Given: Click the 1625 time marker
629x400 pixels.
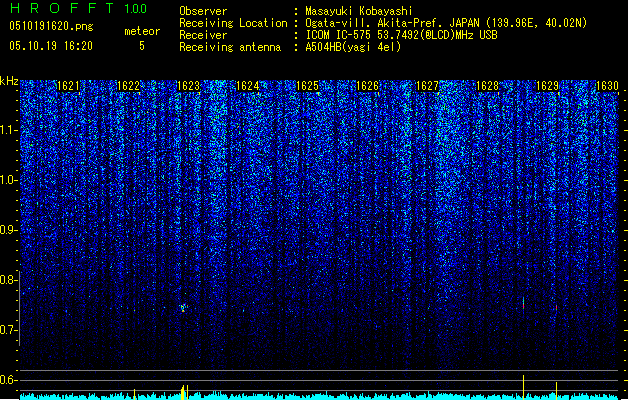Looking at the screenshot, I should pos(308,86).
